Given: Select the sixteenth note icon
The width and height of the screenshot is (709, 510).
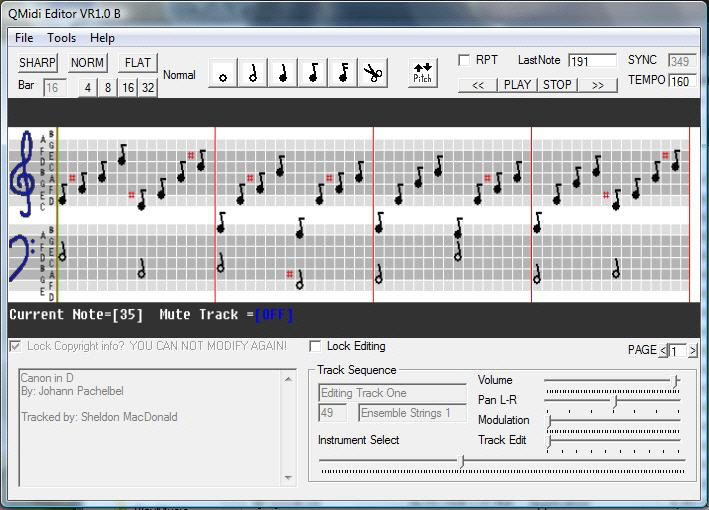Looking at the screenshot, I should (343, 74).
